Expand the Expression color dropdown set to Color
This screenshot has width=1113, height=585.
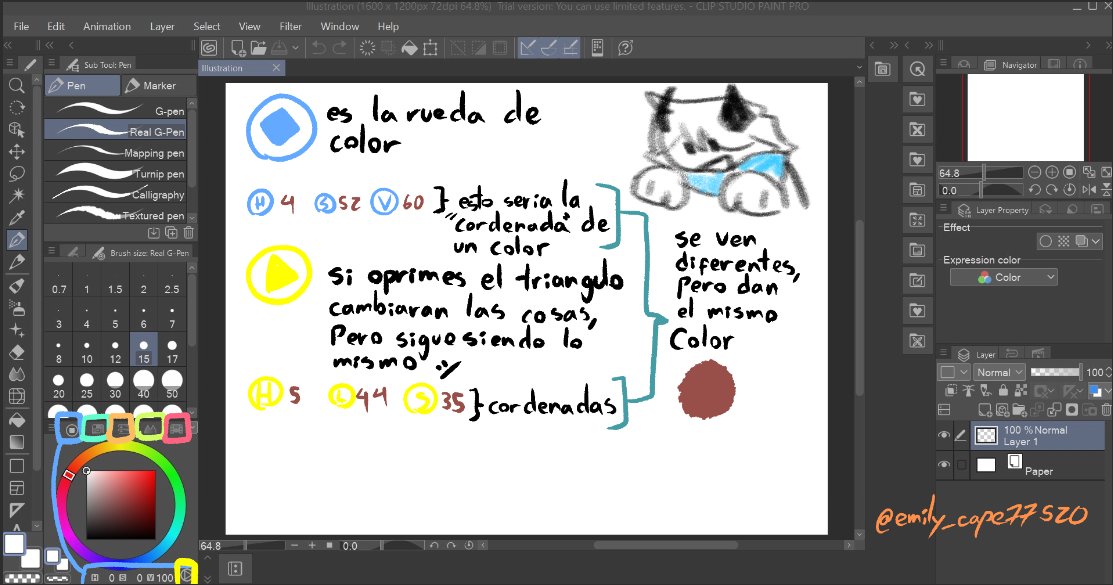[x=1003, y=276]
